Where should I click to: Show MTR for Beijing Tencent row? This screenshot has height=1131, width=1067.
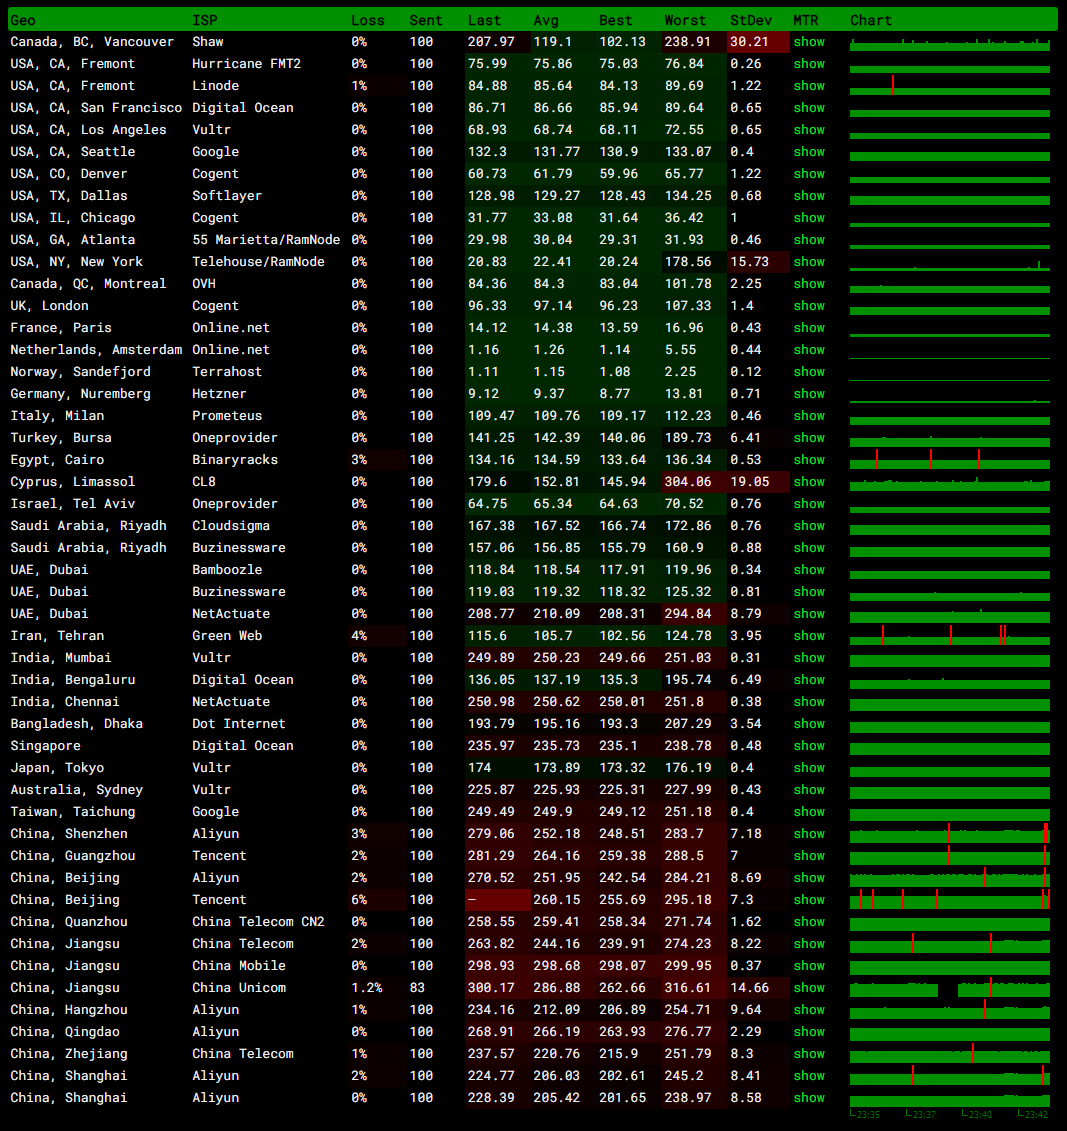point(809,899)
